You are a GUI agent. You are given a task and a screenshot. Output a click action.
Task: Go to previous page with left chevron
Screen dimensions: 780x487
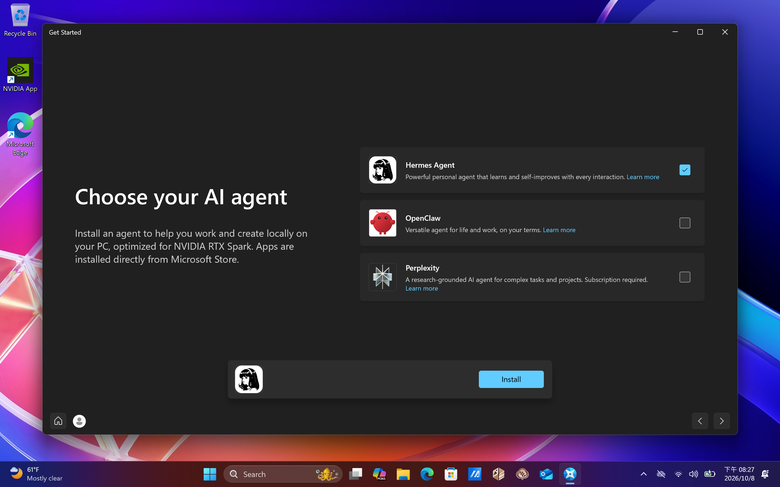tap(700, 421)
